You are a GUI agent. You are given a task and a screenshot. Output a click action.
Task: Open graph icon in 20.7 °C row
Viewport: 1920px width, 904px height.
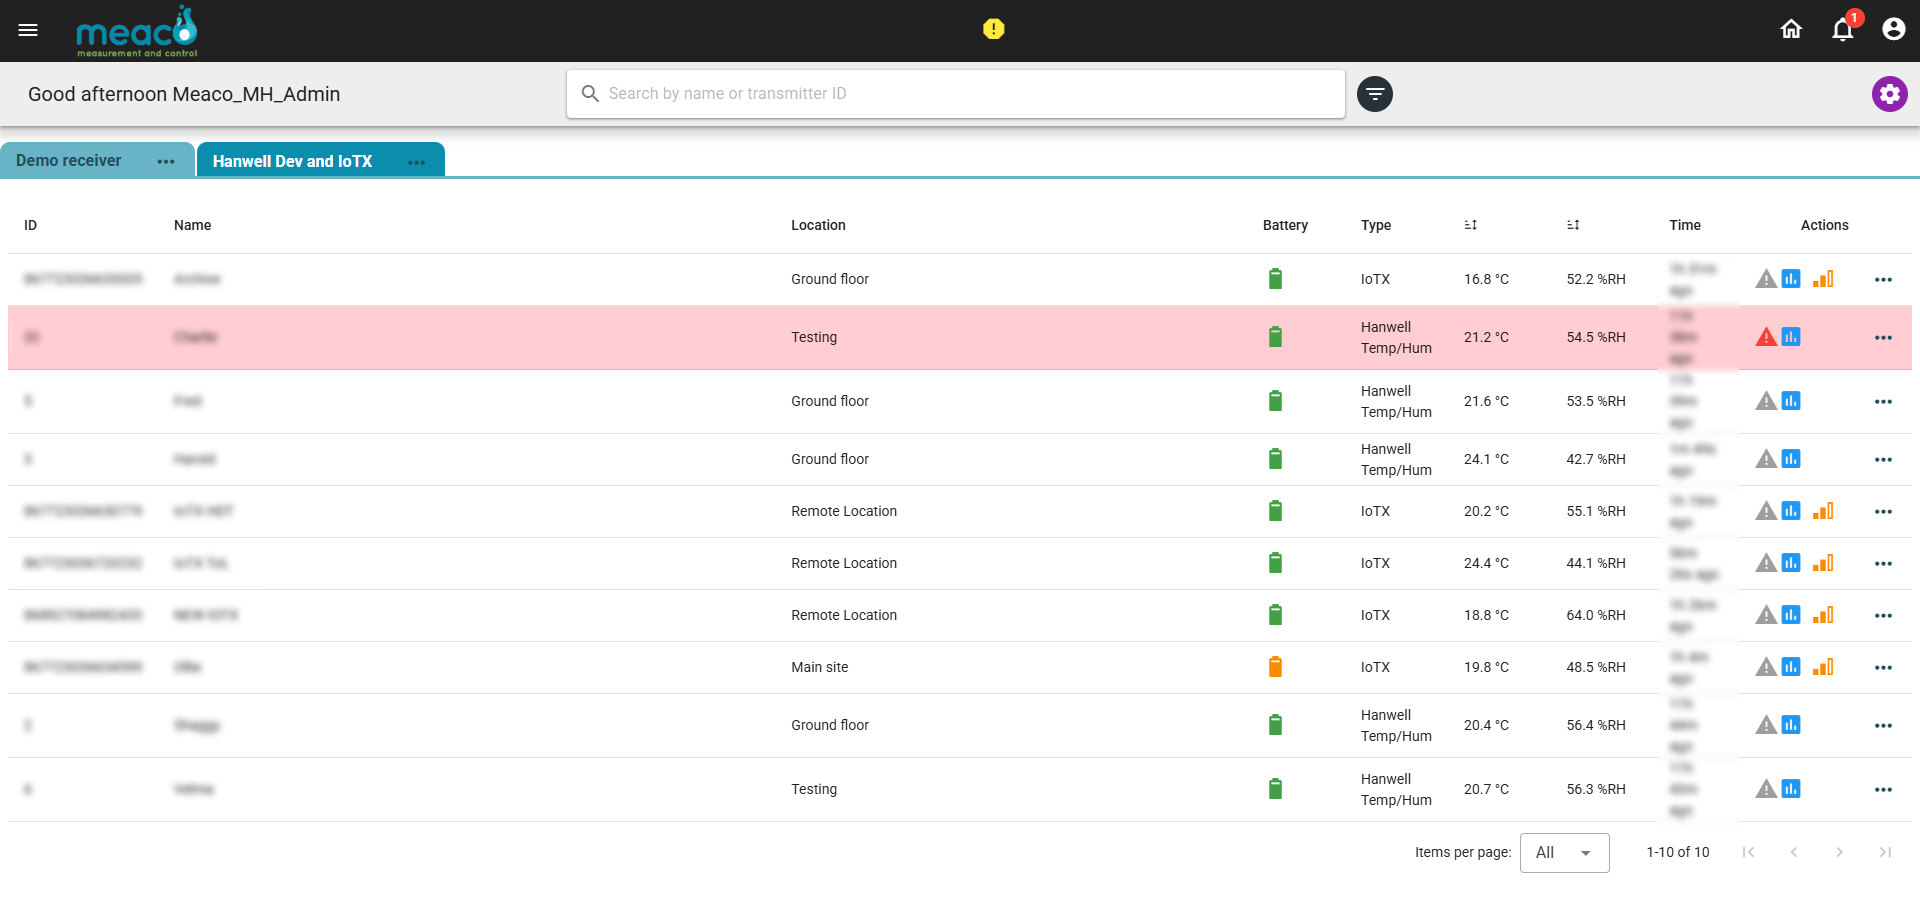point(1791,789)
